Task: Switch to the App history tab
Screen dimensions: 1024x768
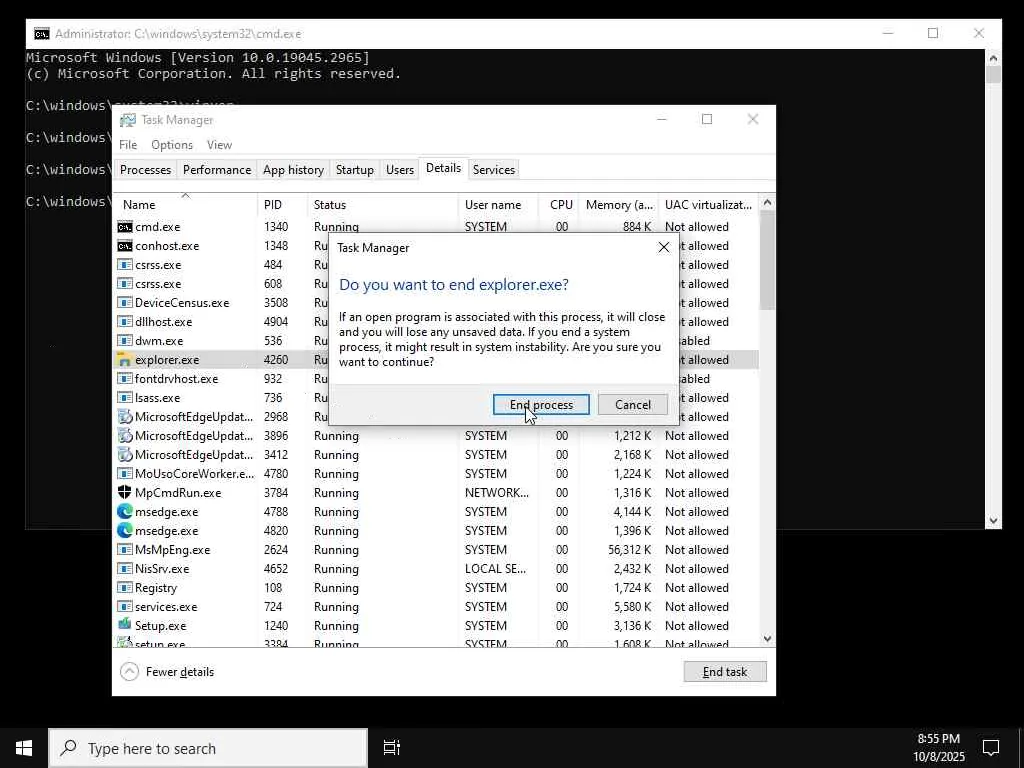Action: (293, 170)
